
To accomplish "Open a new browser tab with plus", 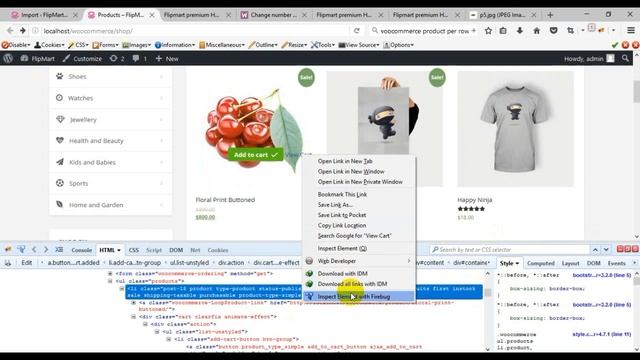I will (550, 15).
